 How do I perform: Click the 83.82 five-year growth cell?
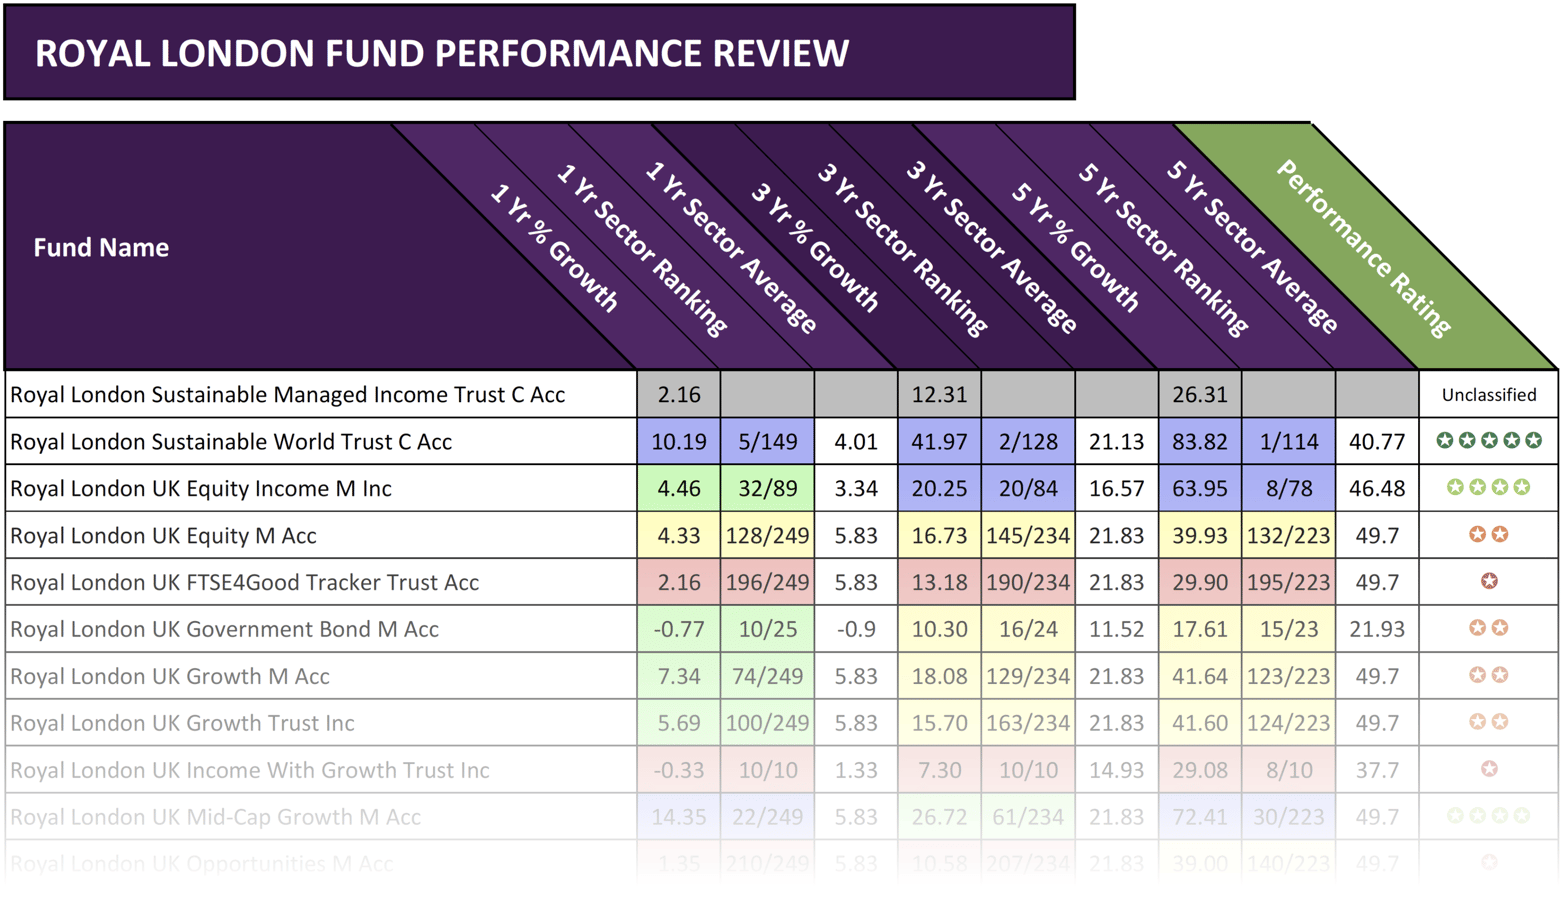pos(1200,442)
